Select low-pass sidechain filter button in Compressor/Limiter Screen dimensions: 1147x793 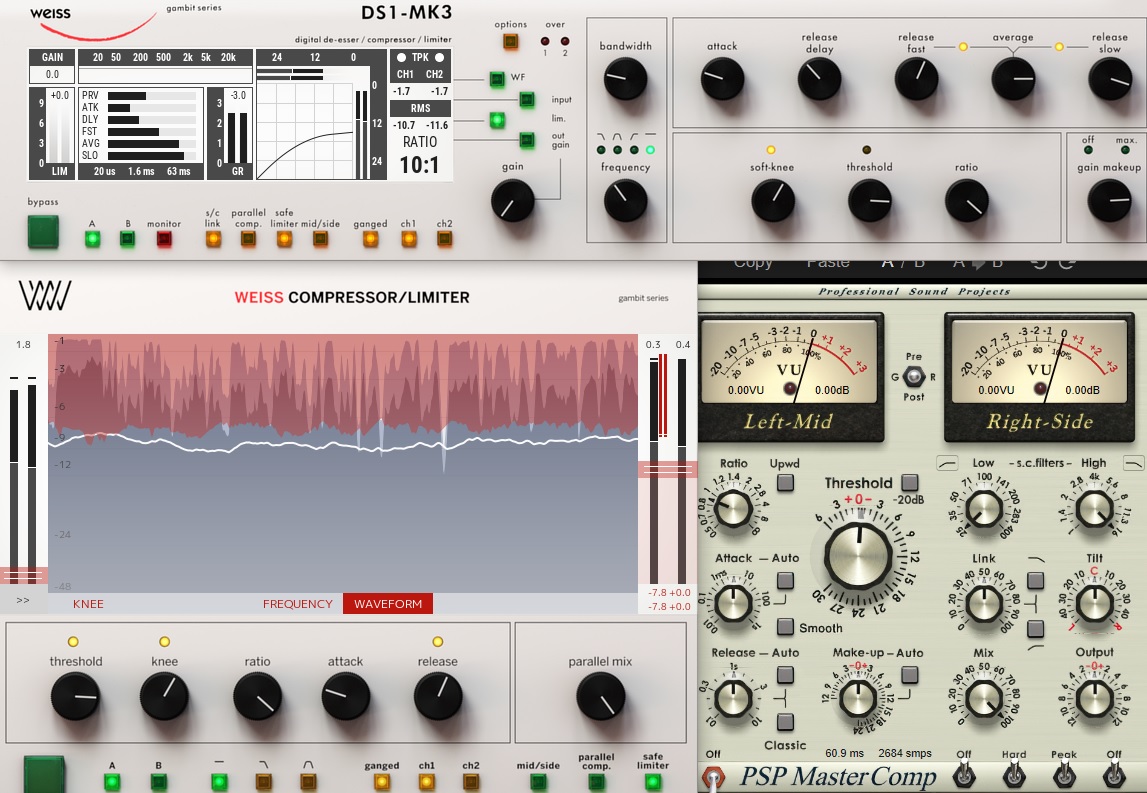click(x=263, y=781)
